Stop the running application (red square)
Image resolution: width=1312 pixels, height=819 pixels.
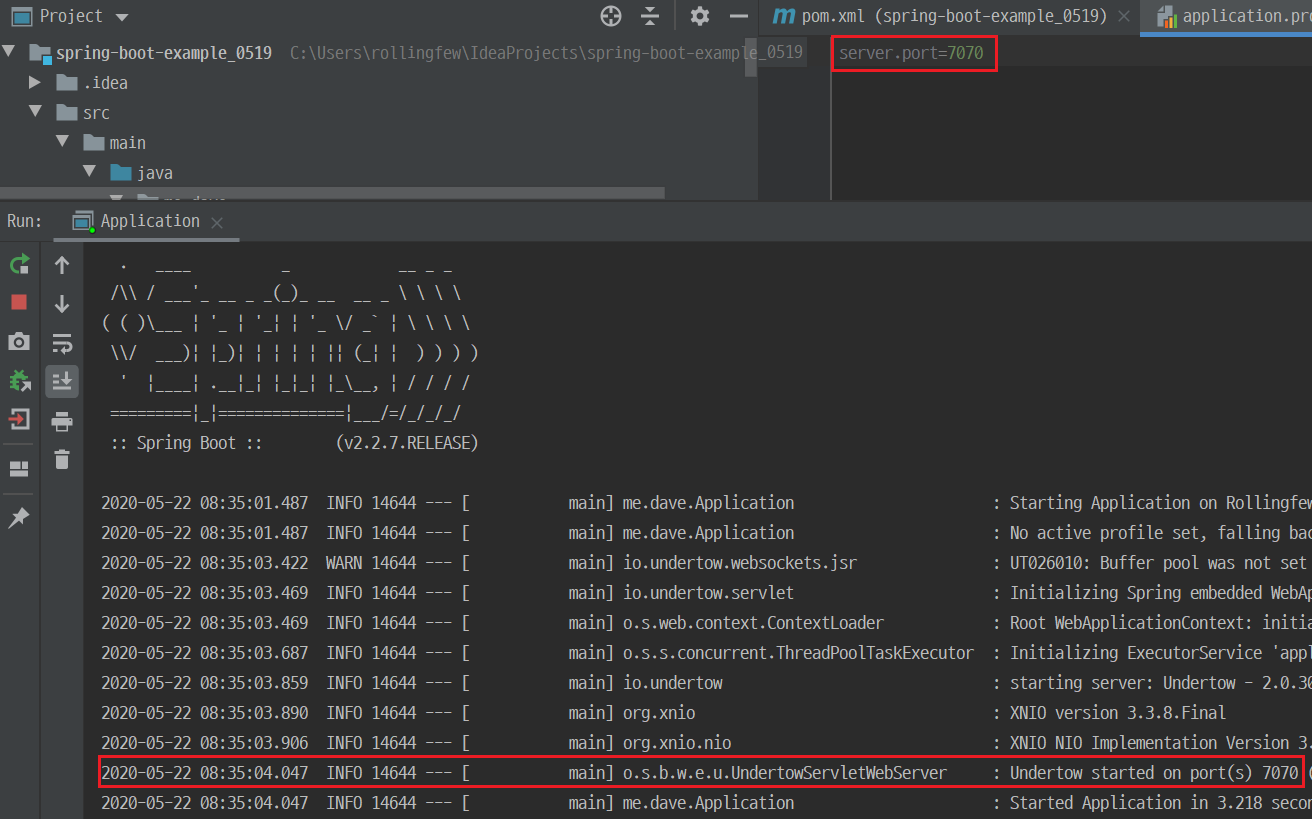(19, 302)
